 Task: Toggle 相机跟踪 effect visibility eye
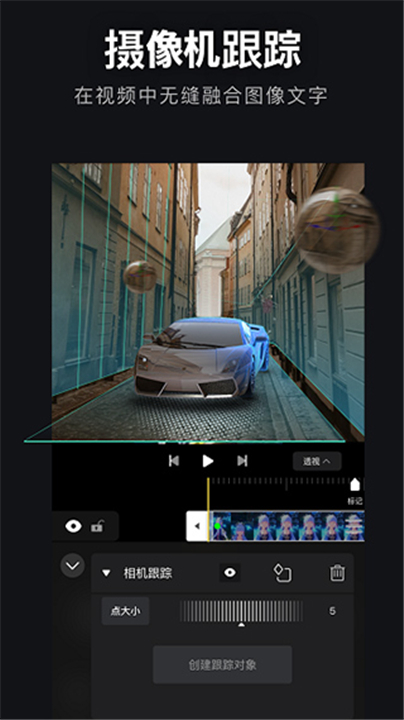[230, 573]
